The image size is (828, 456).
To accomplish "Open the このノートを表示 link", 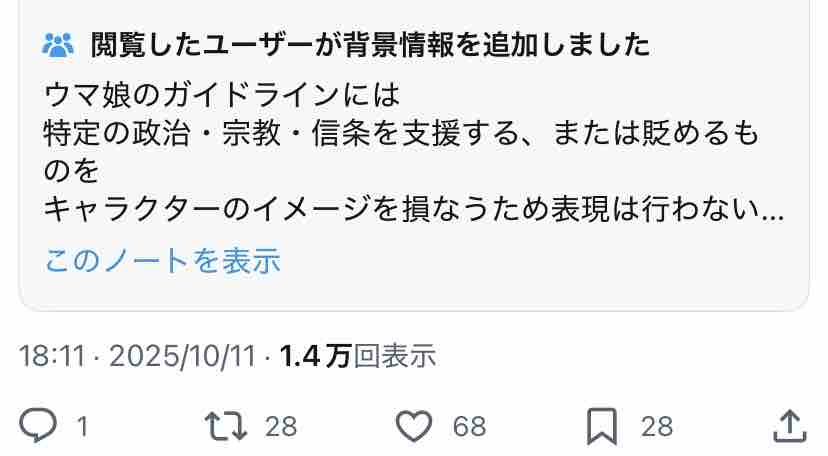I will coord(163,261).
